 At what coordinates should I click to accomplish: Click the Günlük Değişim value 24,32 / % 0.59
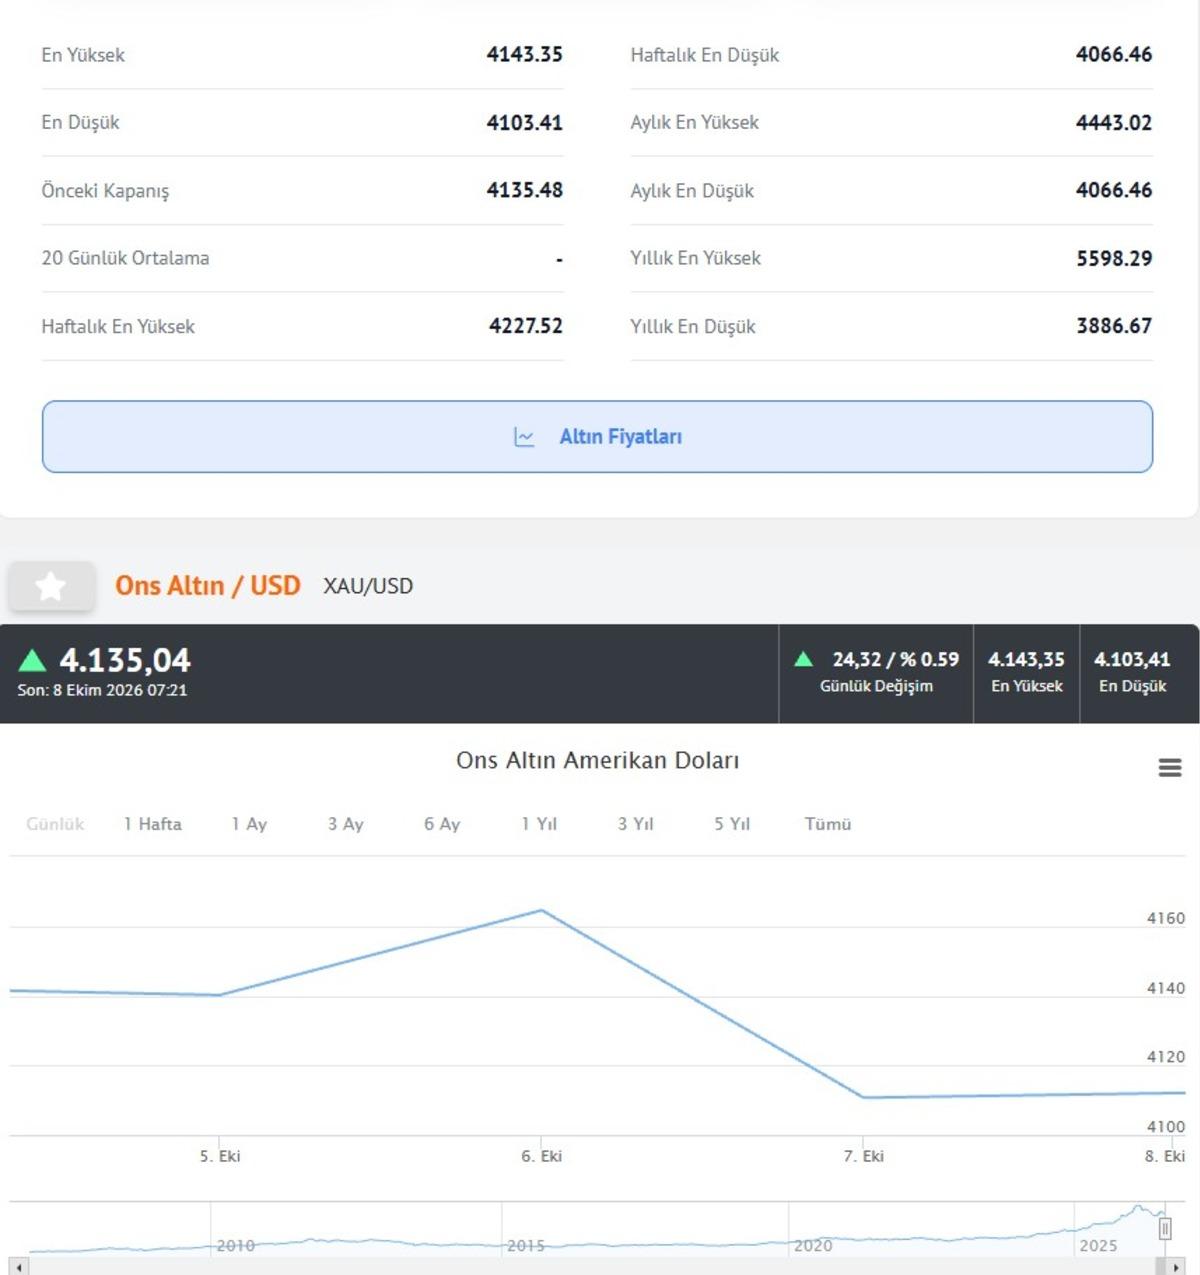click(896, 660)
